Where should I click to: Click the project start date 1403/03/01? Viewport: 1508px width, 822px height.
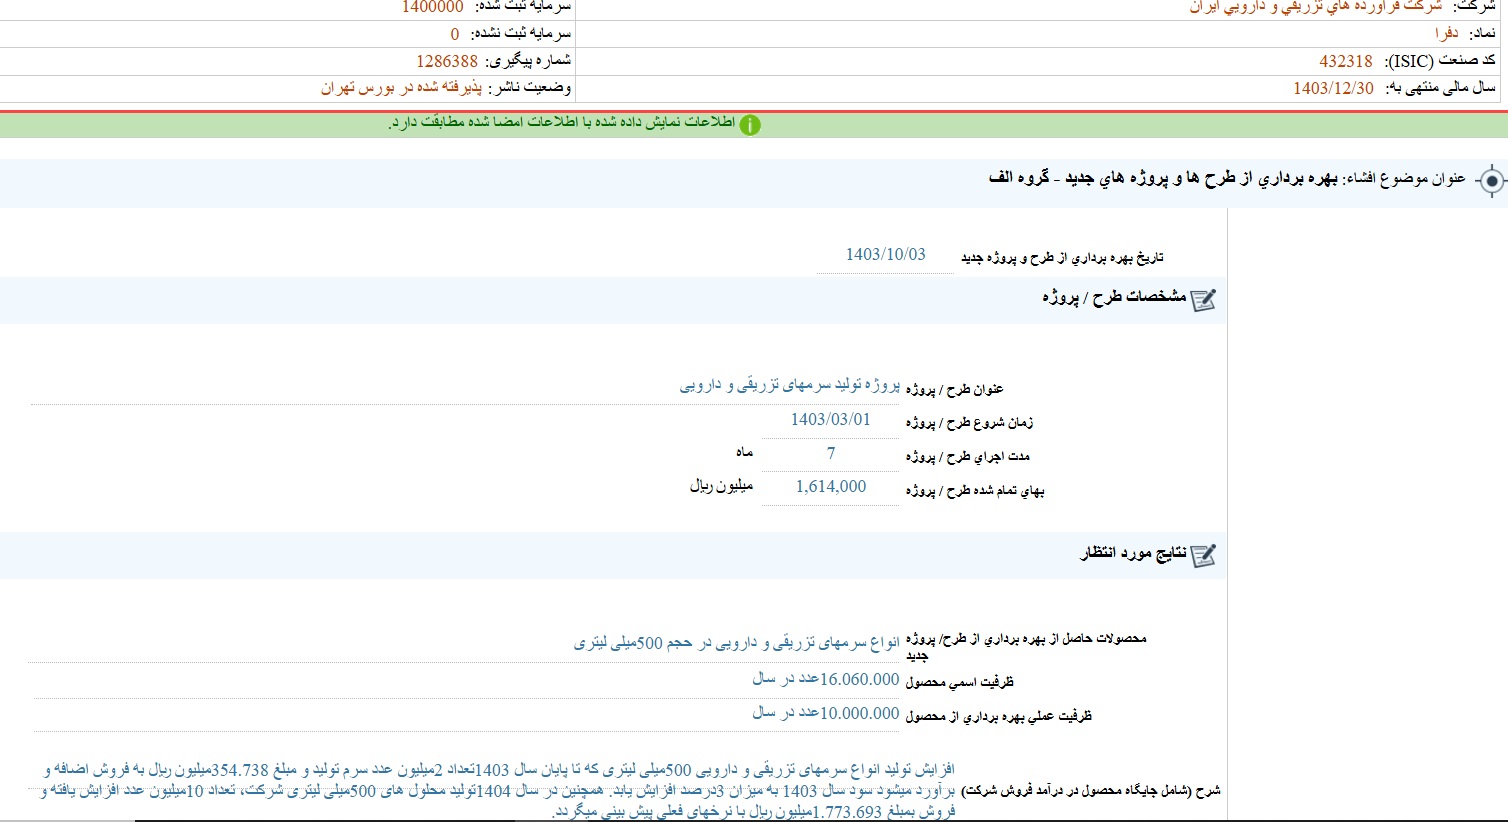[x=830, y=420]
